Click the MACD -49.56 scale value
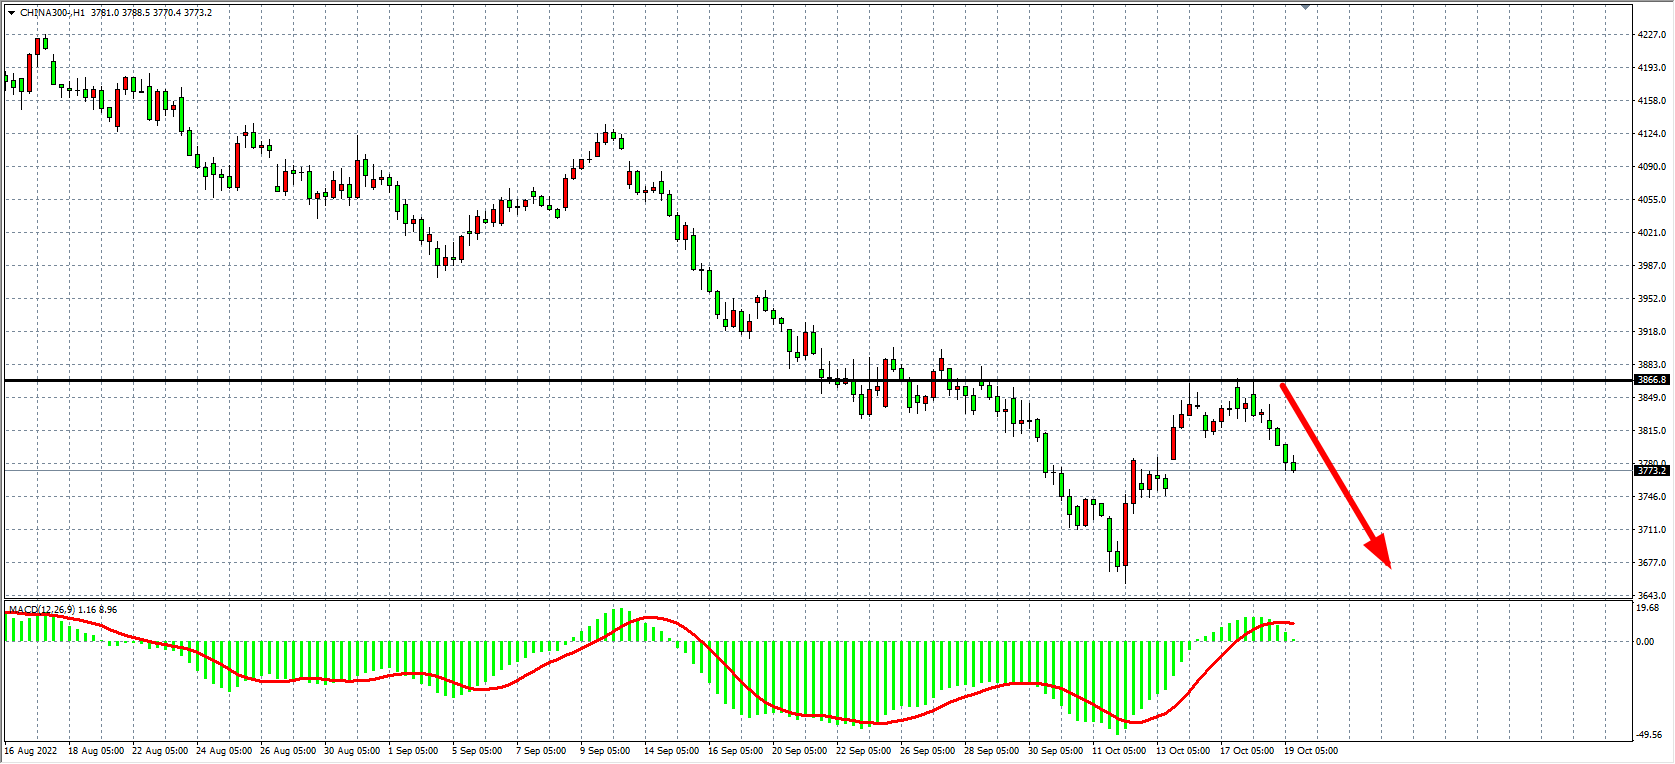 (1649, 735)
